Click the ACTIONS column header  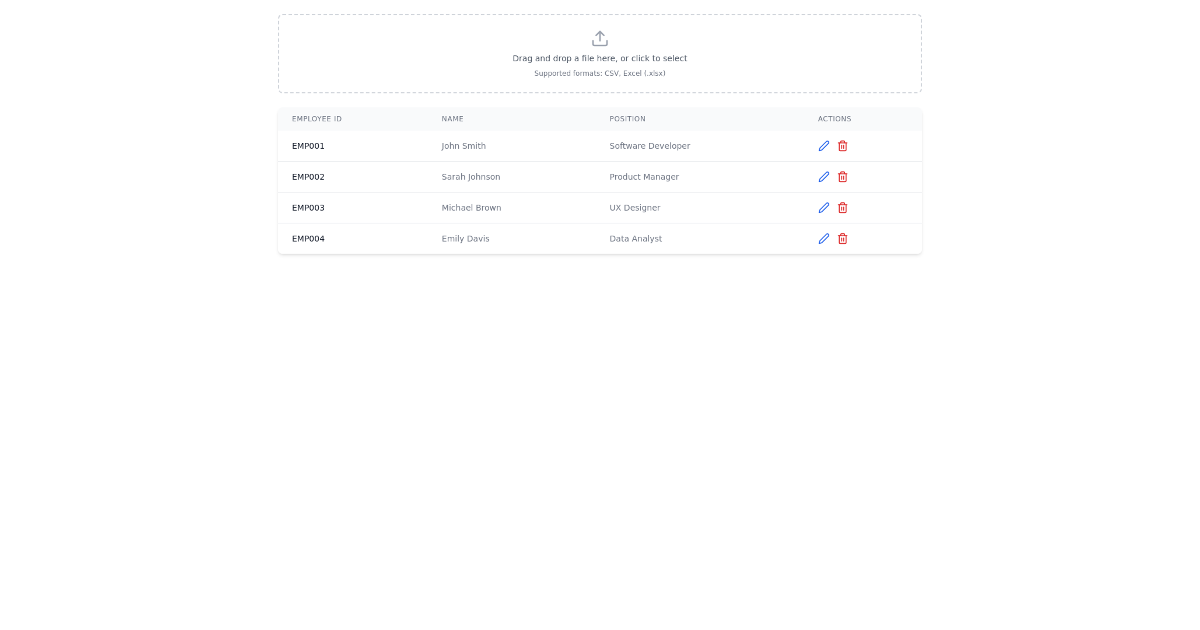835,118
